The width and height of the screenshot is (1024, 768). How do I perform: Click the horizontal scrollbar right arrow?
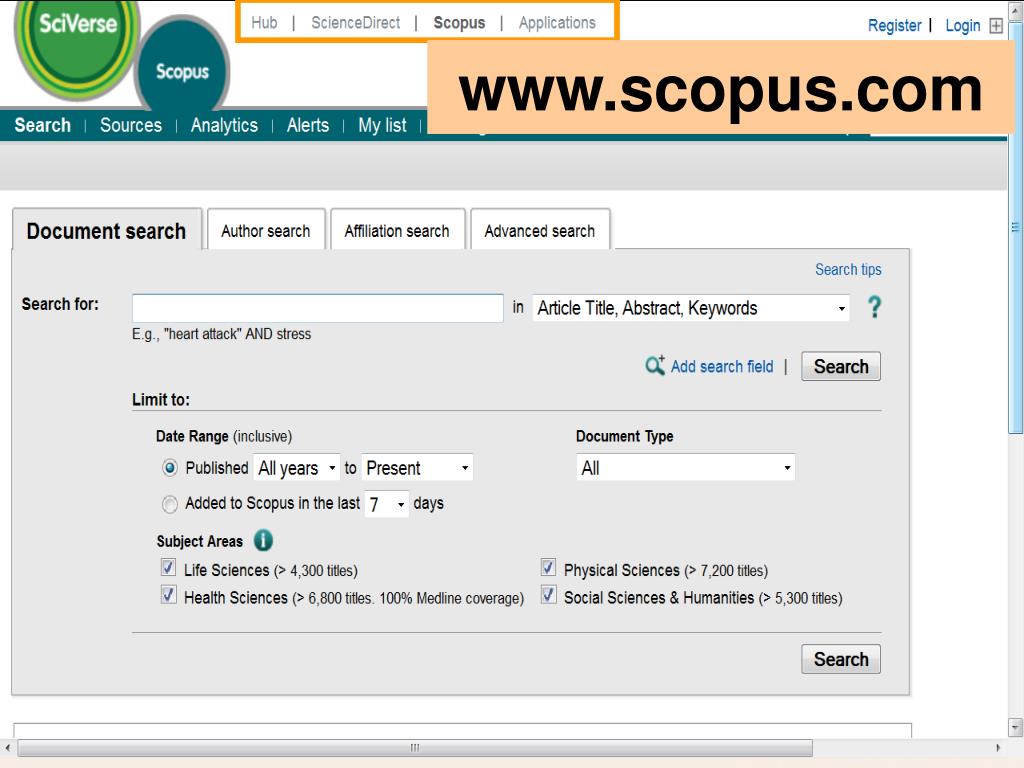pos(998,747)
